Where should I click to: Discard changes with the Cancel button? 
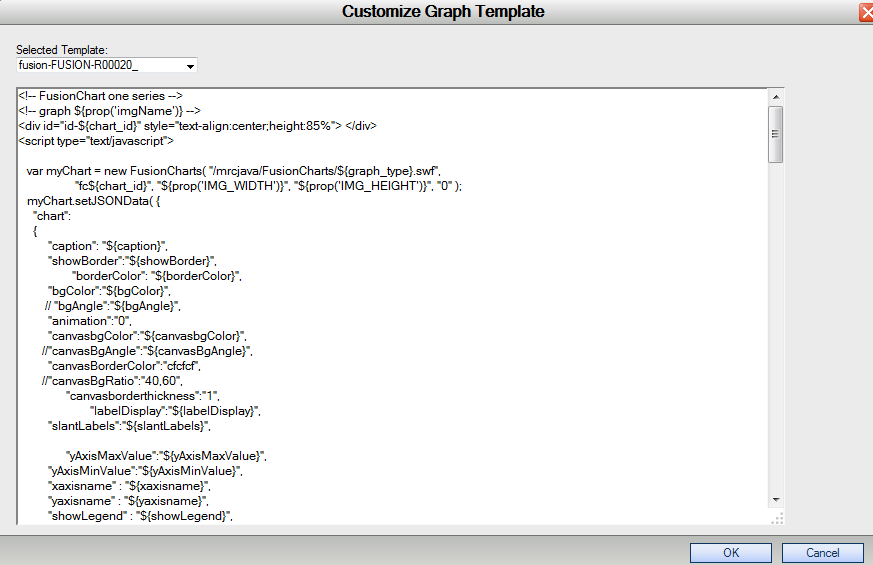click(822, 553)
